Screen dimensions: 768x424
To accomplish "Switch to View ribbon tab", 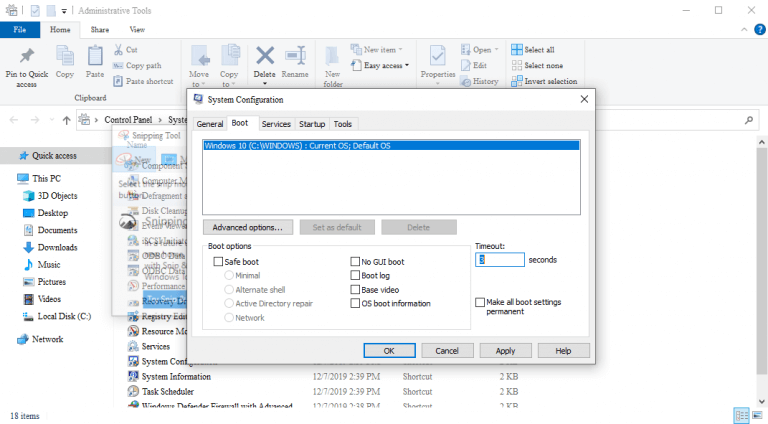I will (137, 29).
